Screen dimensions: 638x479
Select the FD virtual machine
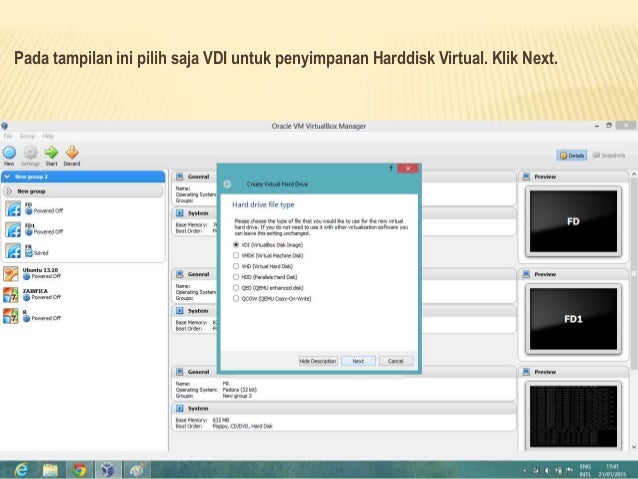click(x=83, y=208)
